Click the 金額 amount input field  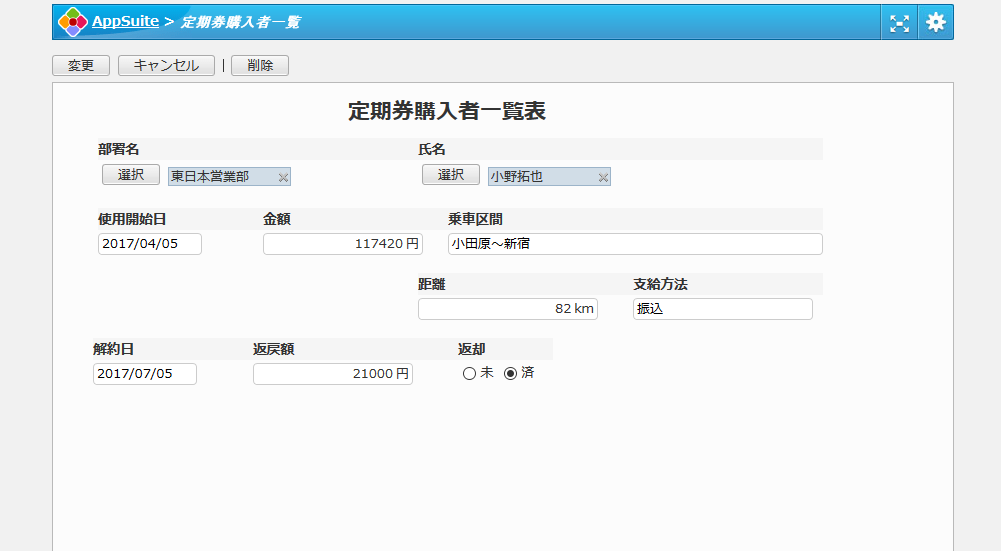[x=342, y=244]
